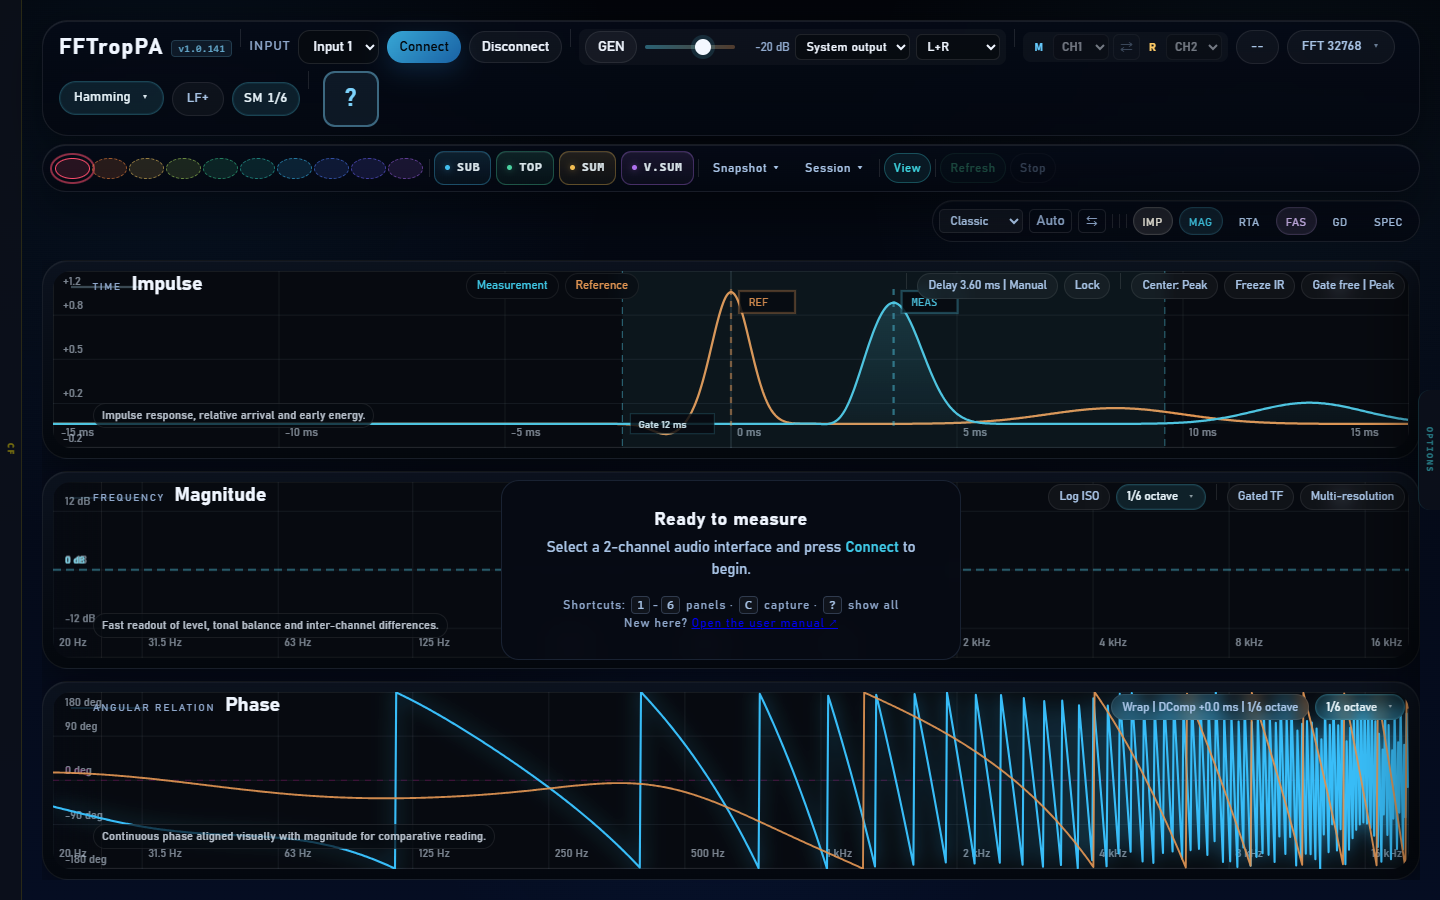Open the Hamming window dropdown
Viewport: 1440px width, 900px height.
pyautogui.click(x=111, y=97)
